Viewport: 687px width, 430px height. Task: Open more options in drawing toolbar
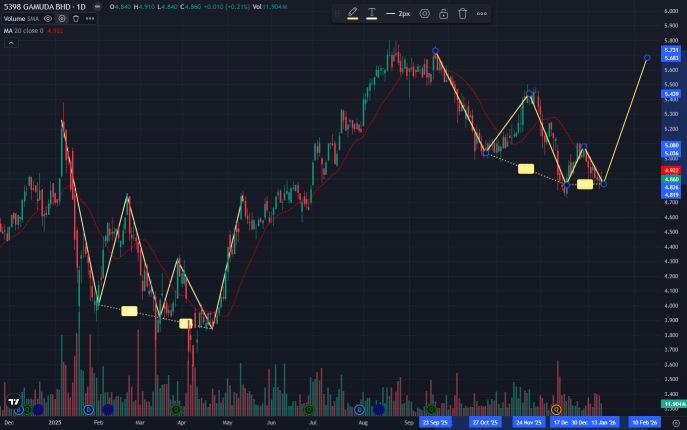point(482,14)
